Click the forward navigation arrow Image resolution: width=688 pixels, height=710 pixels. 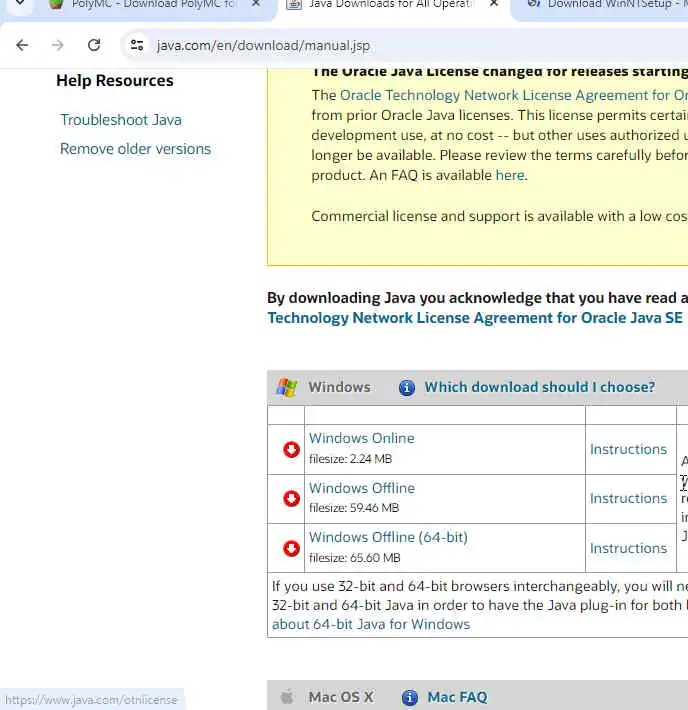[58, 45]
